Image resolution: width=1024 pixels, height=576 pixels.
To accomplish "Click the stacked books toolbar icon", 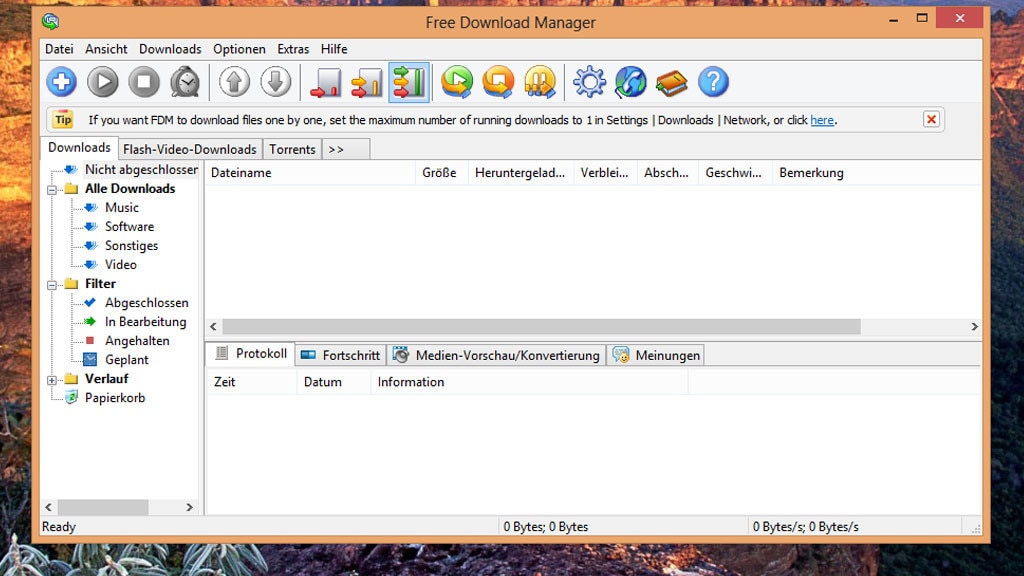I will [x=672, y=83].
